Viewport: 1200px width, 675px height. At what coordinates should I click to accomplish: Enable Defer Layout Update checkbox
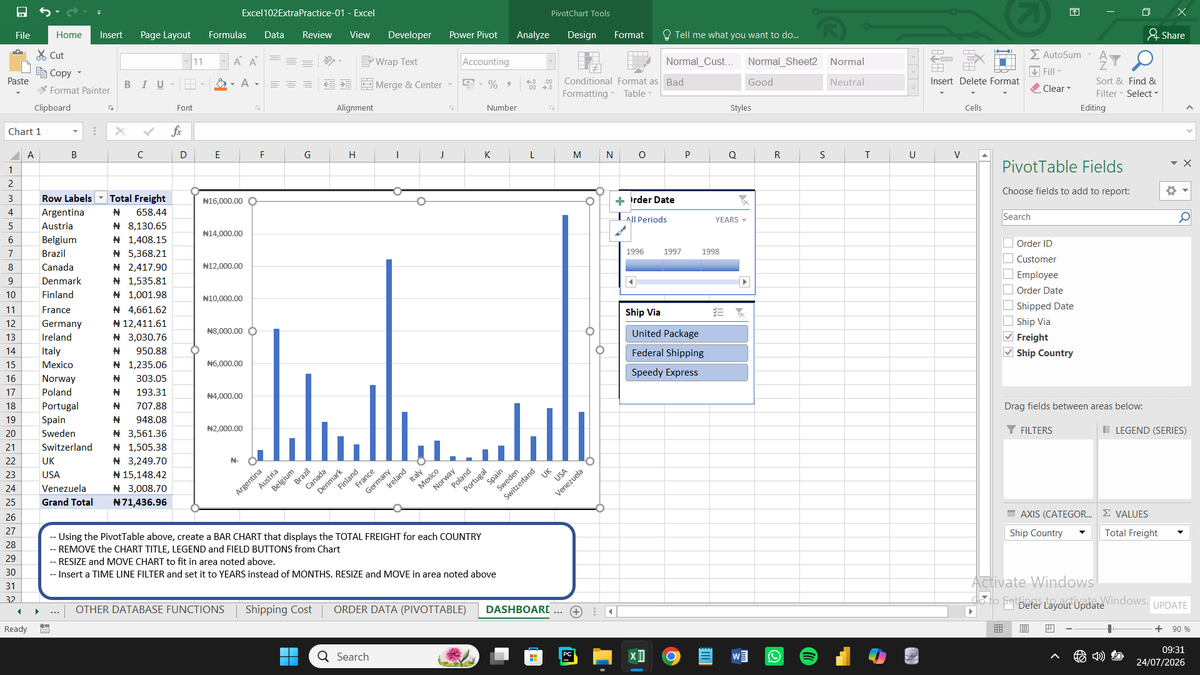(x=1008, y=605)
